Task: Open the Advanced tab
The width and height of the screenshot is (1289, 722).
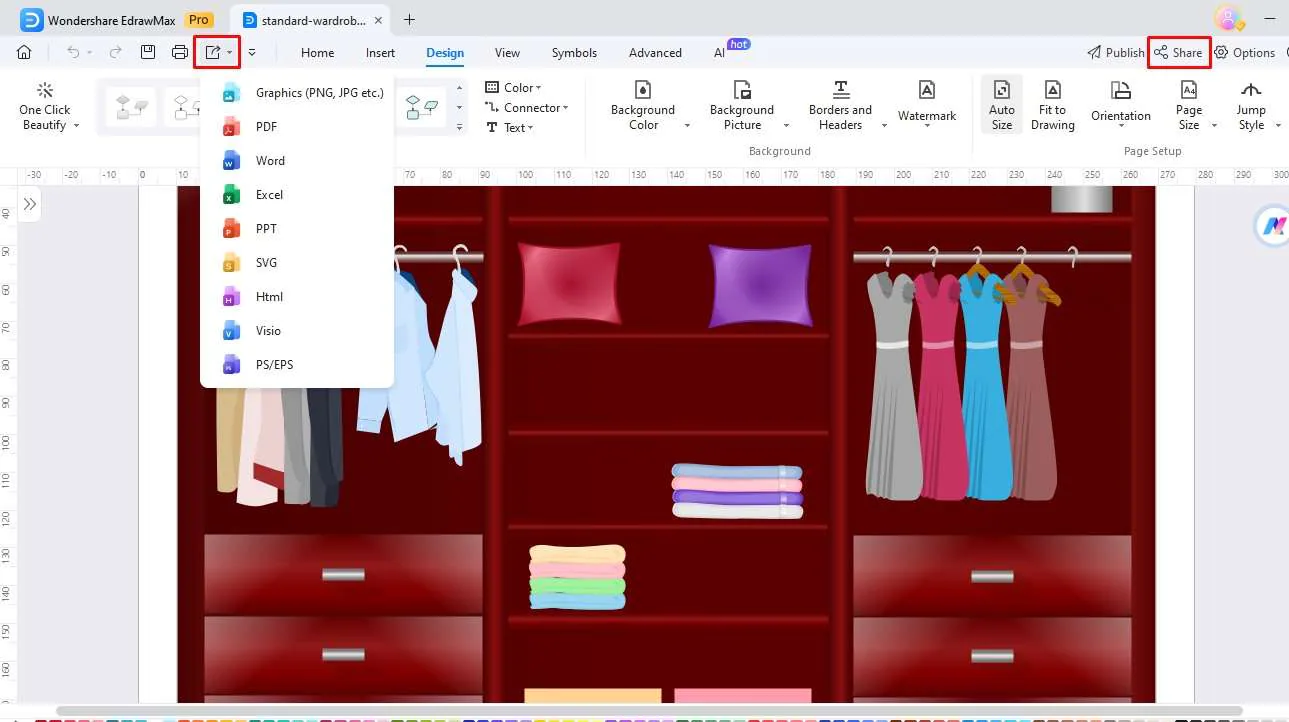Action: [x=655, y=53]
